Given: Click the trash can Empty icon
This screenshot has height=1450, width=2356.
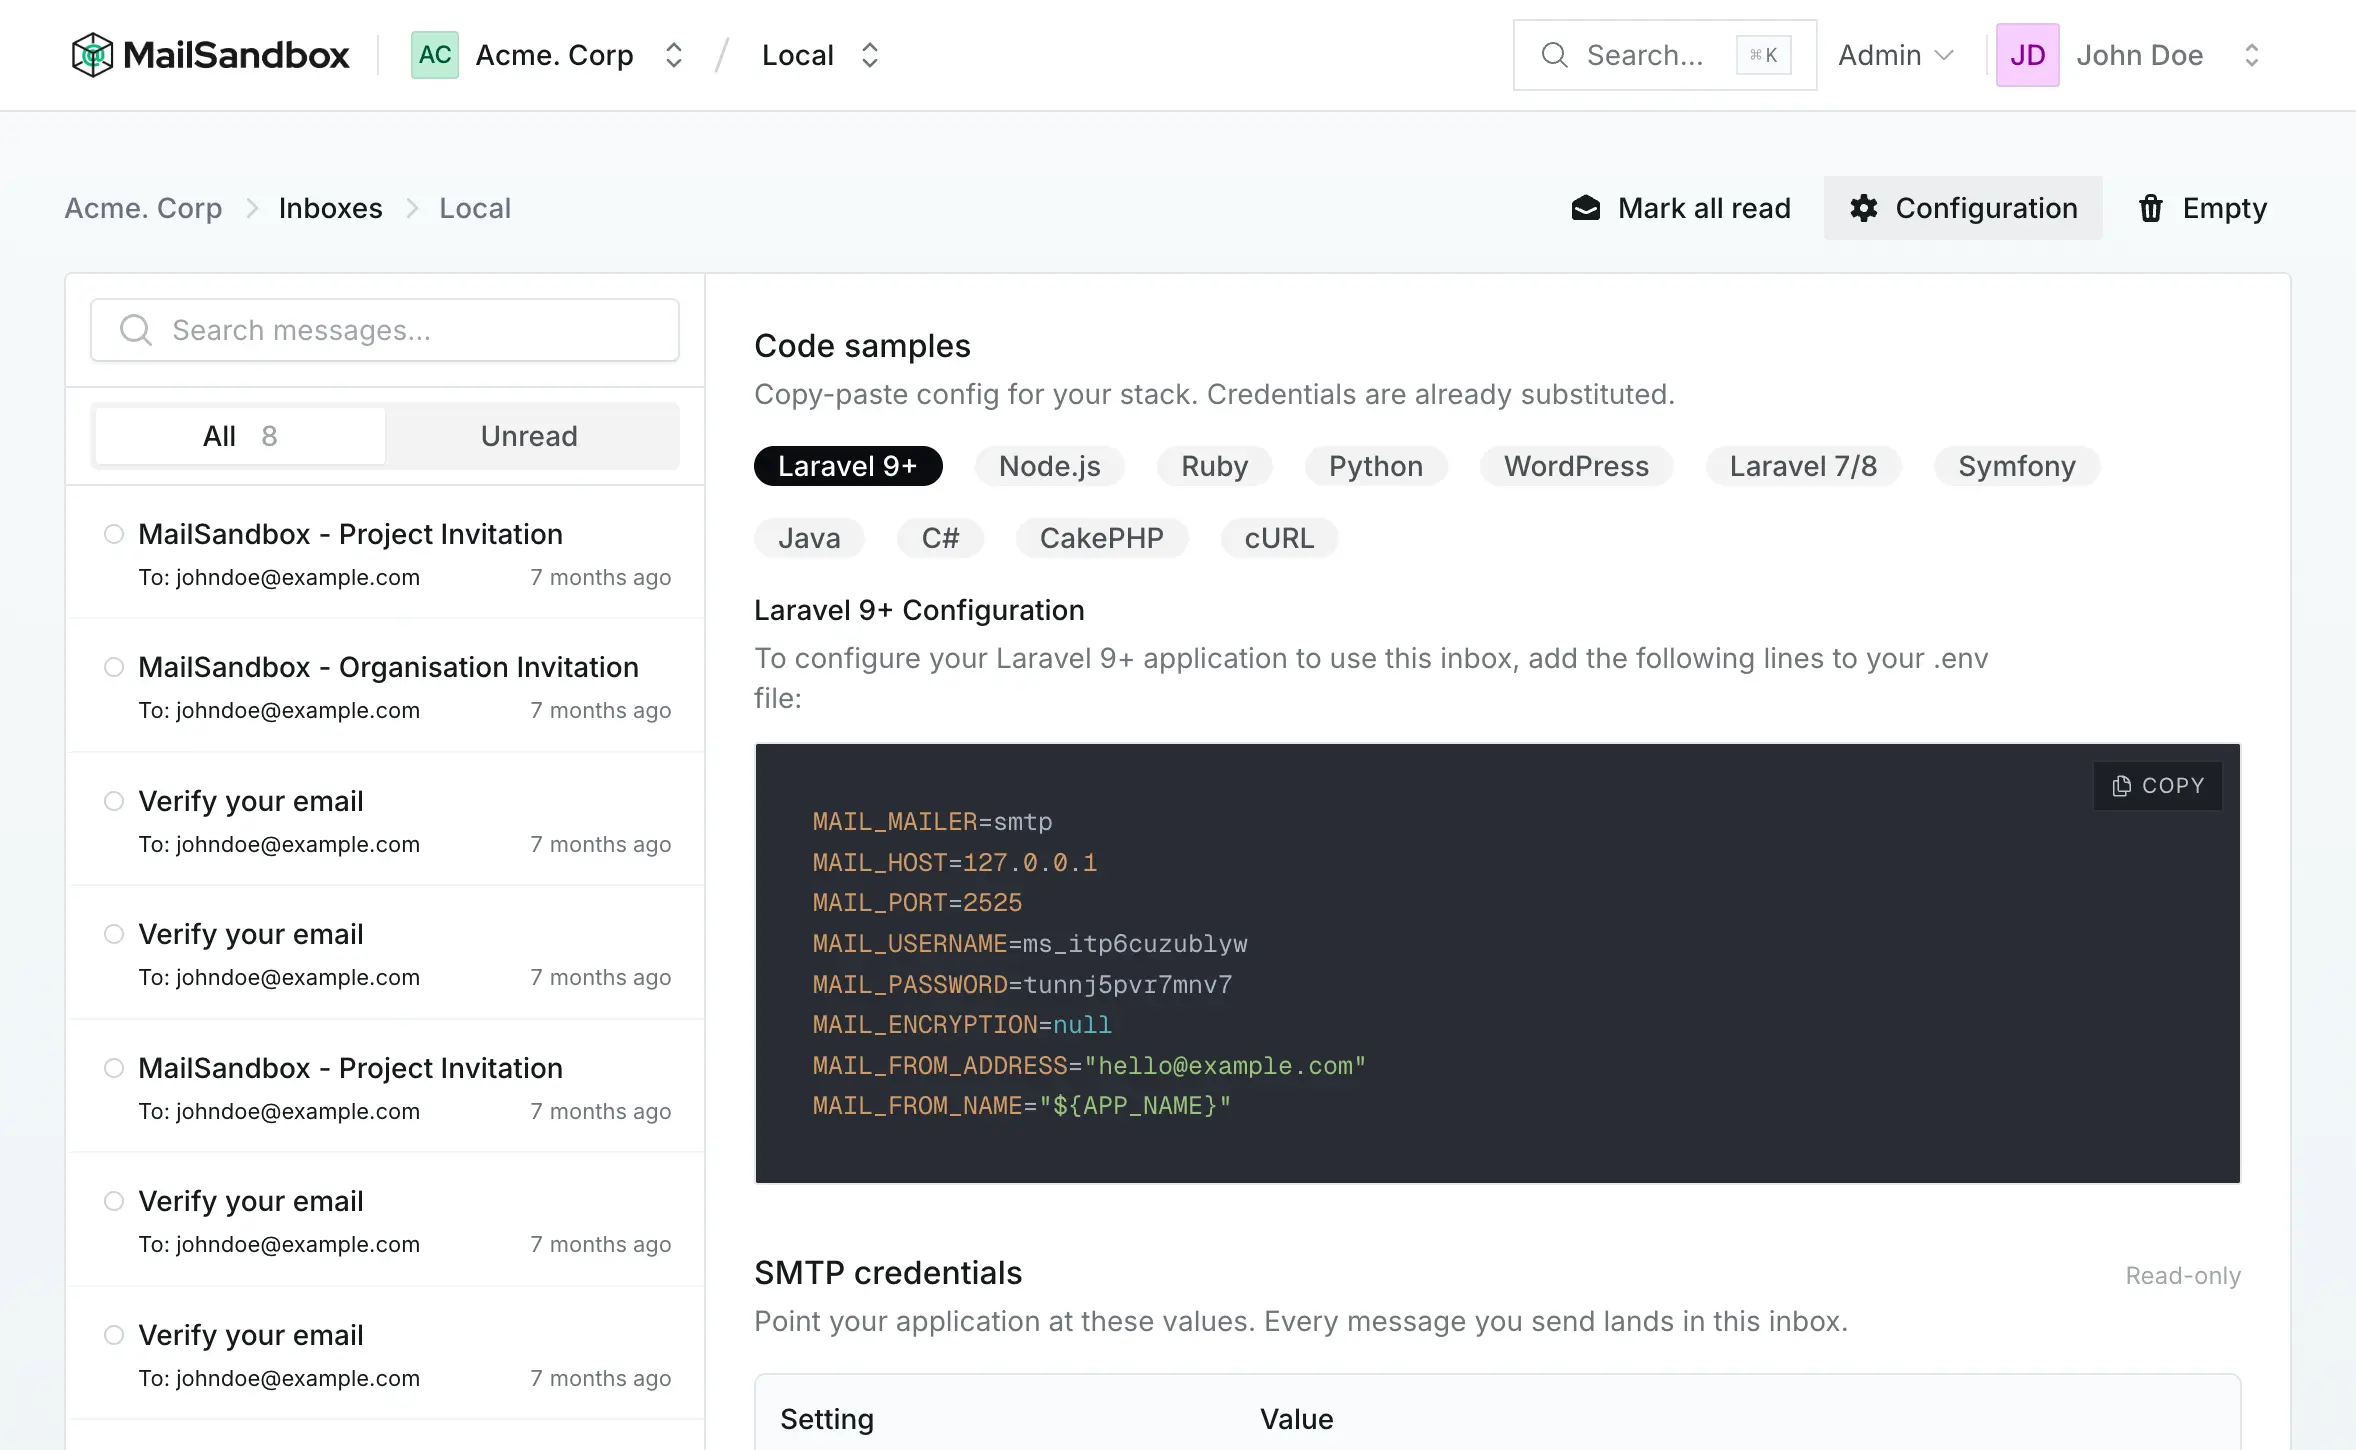Looking at the screenshot, I should [x=2150, y=208].
